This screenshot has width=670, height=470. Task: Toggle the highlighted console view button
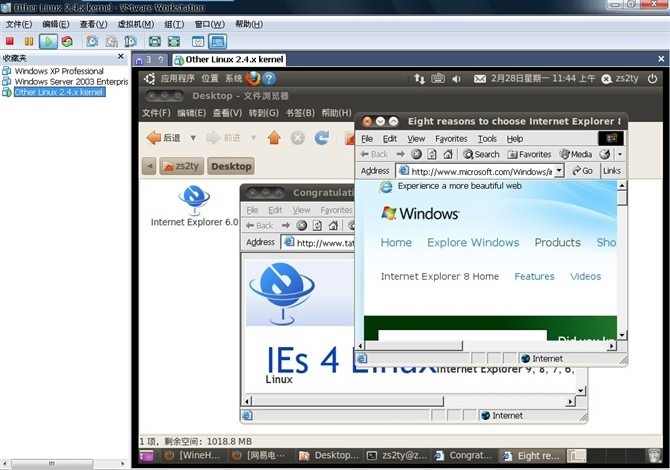pyautogui.click(x=217, y=41)
